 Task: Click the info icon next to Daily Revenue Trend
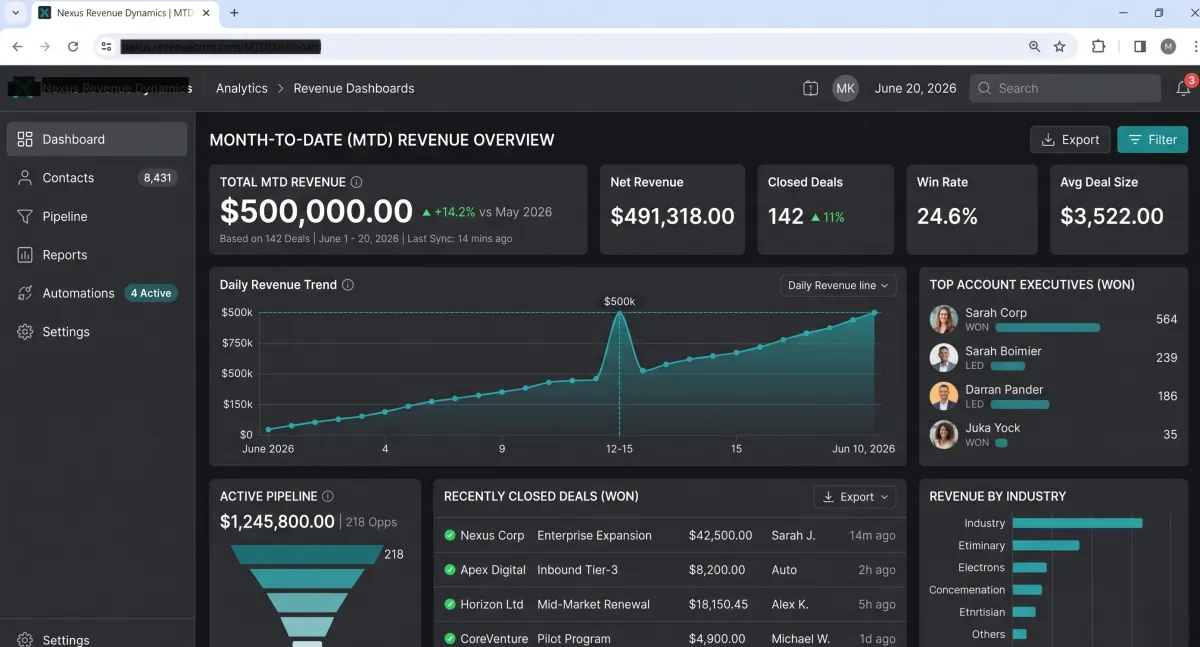tap(348, 285)
